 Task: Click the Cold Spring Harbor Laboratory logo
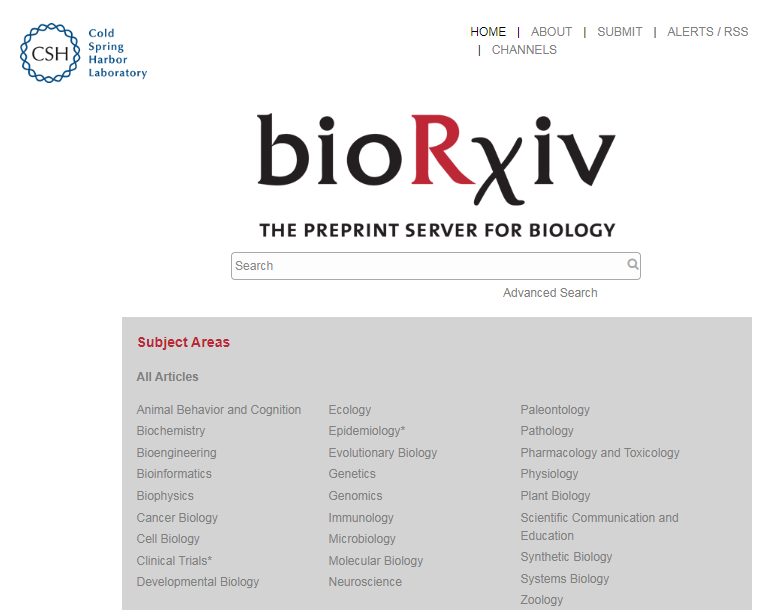(83, 53)
